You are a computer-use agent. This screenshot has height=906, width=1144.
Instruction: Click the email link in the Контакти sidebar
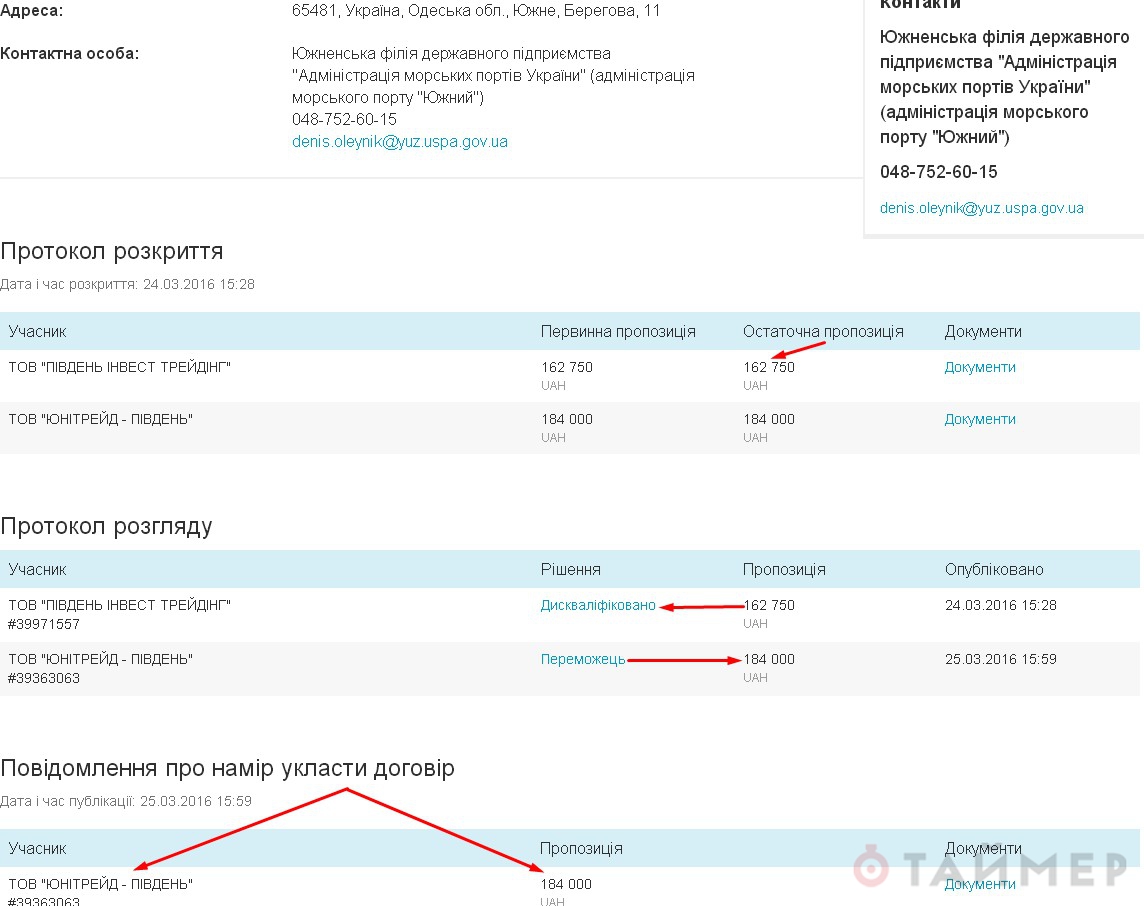coord(981,209)
